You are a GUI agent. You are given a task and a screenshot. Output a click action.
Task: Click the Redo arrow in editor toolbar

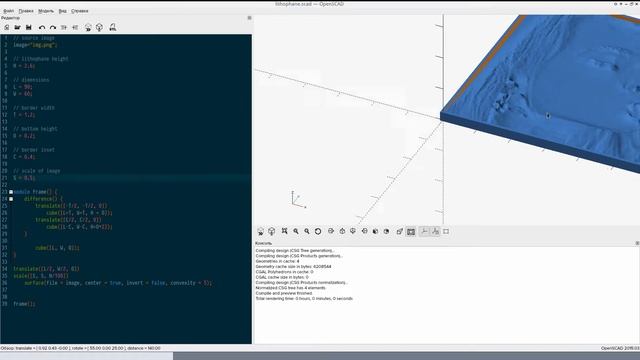click(53, 27)
